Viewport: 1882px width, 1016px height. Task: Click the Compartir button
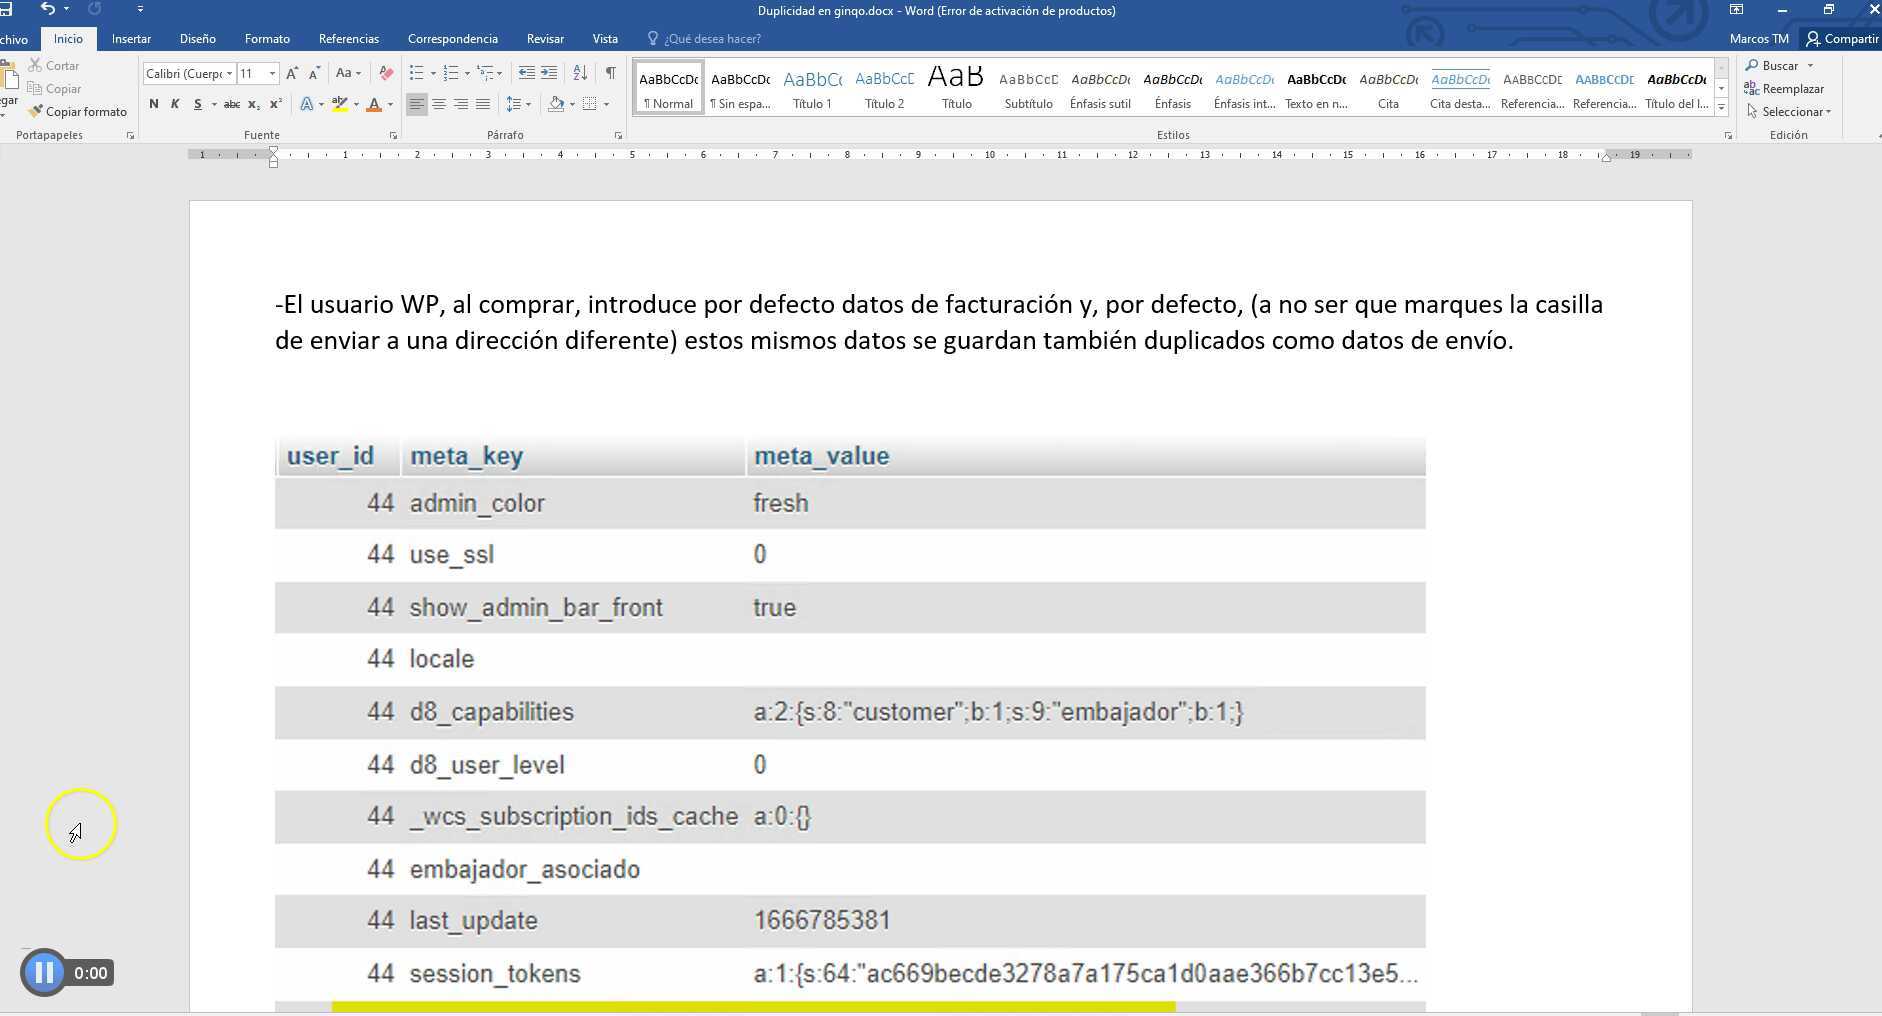1841,39
